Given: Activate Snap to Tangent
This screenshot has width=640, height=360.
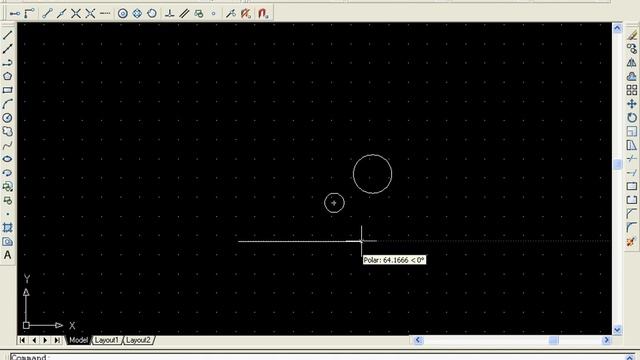Looking at the screenshot, I should pyautogui.click(x=152, y=13).
